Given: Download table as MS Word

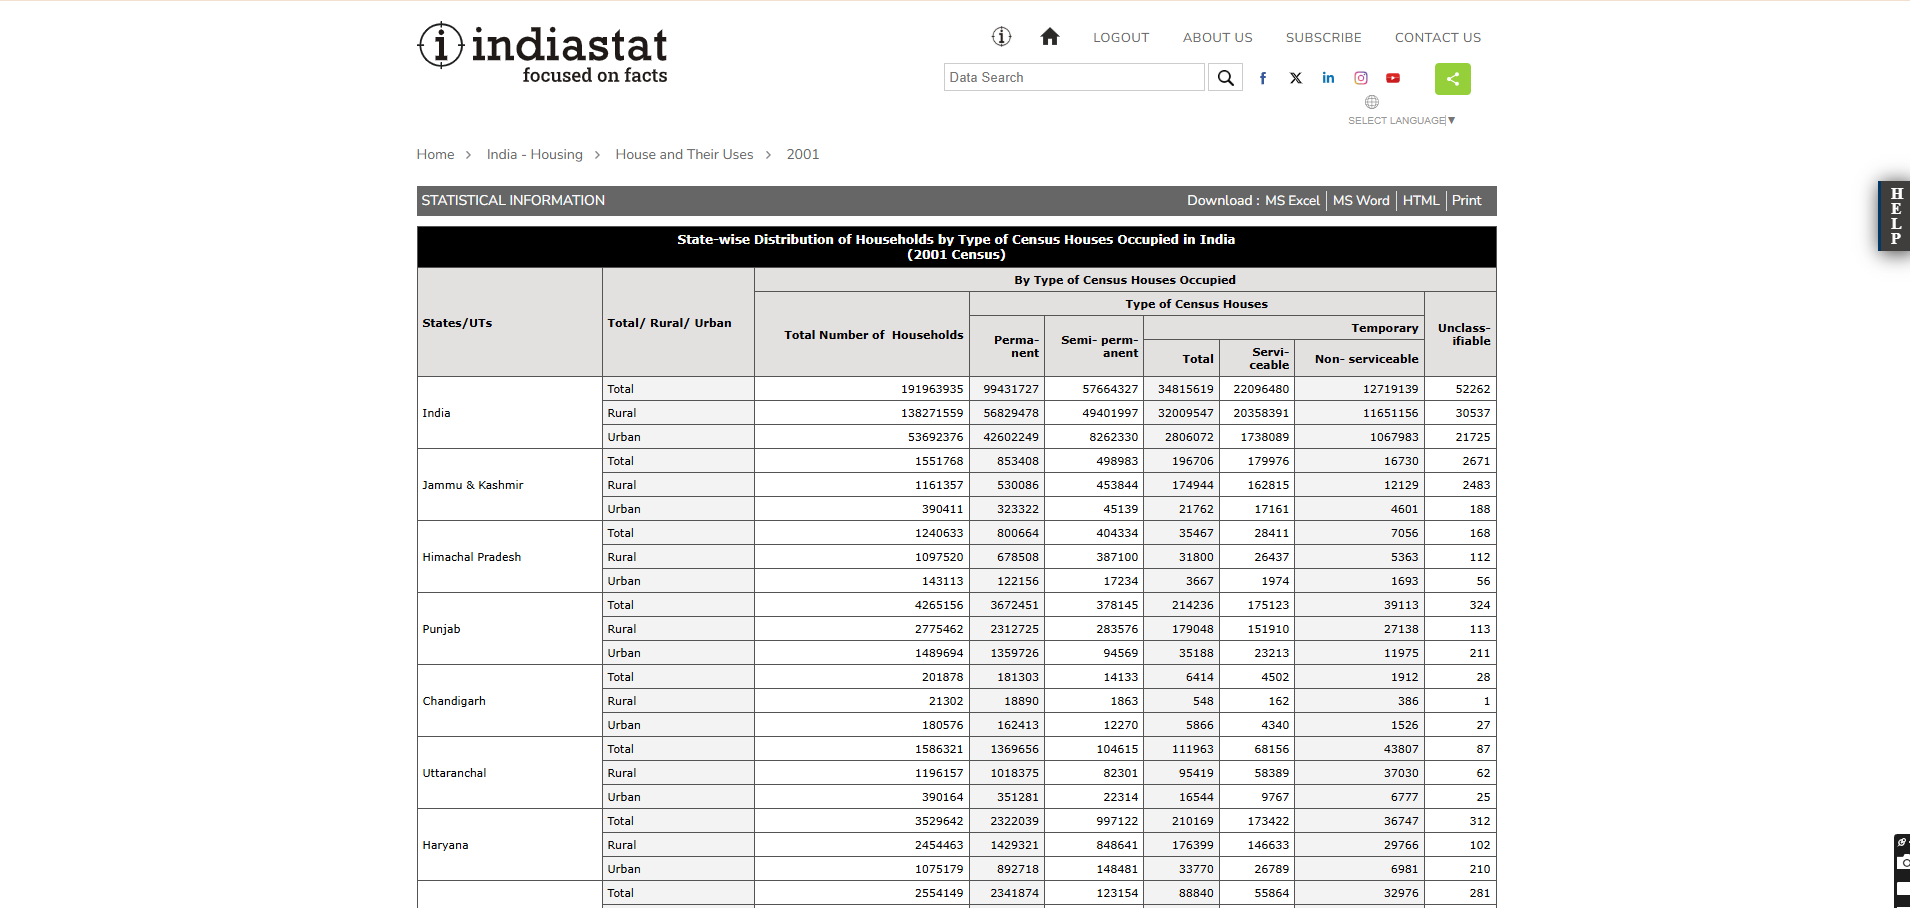Looking at the screenshot, I should [1361, 201].
